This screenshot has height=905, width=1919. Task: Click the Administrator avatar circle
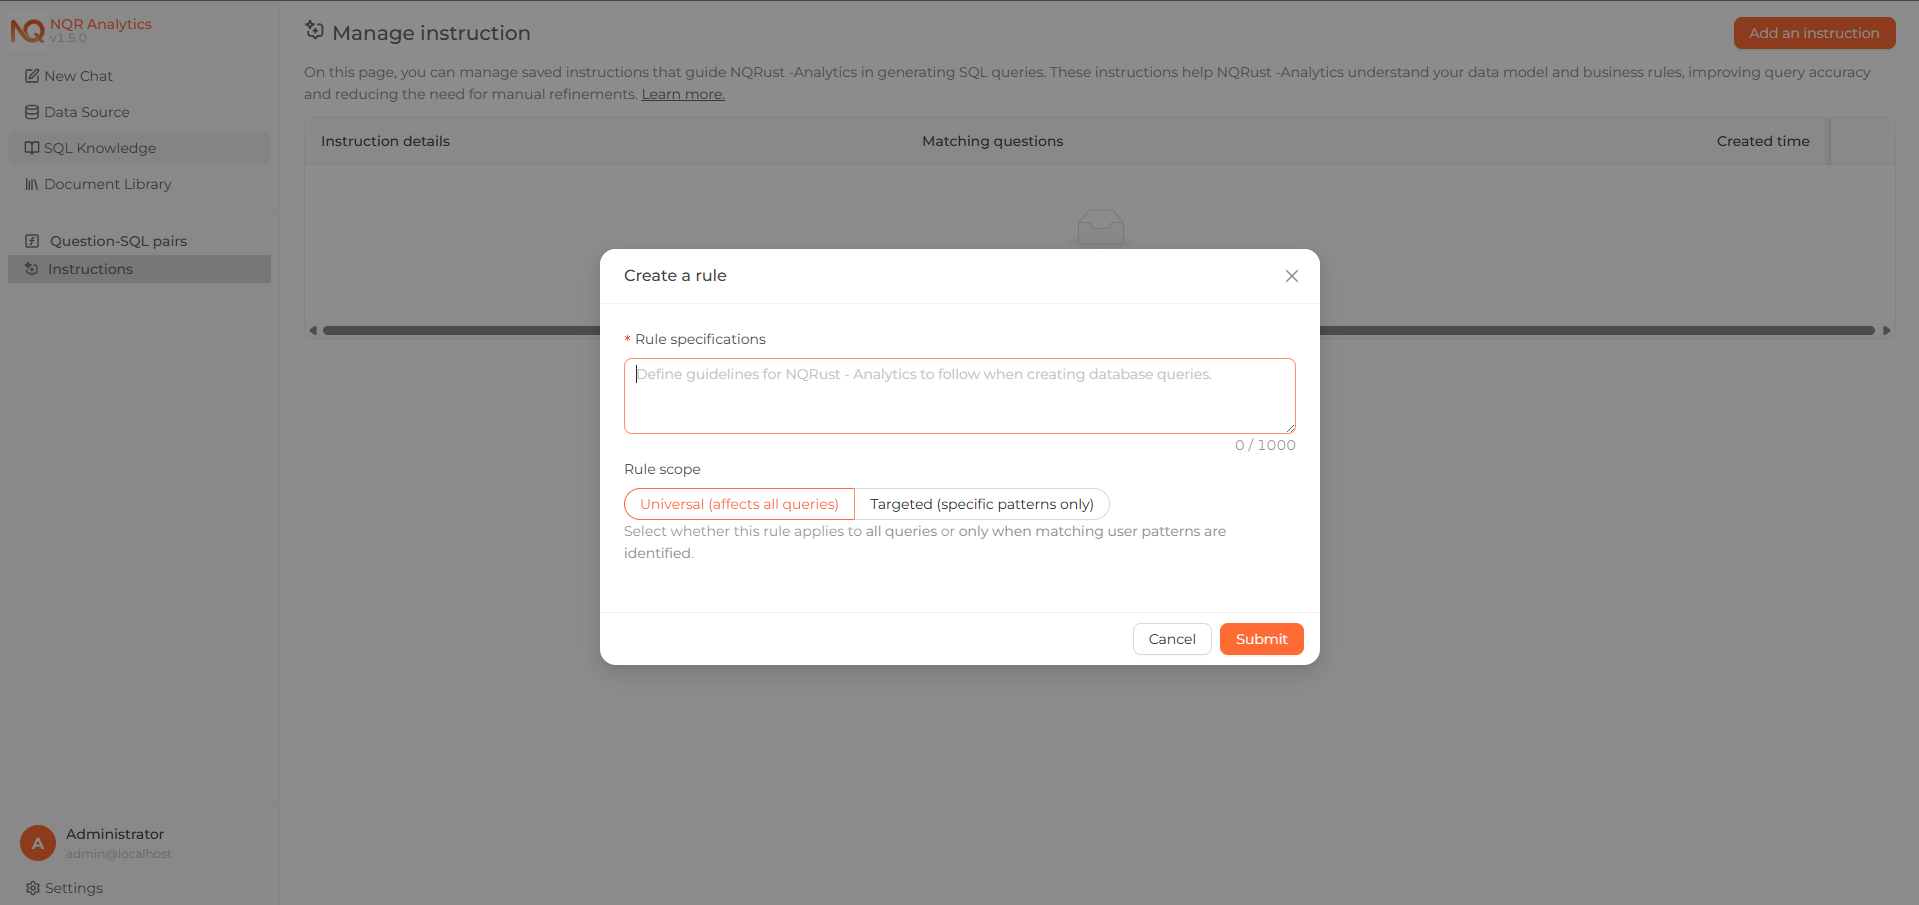click(38, 843)
